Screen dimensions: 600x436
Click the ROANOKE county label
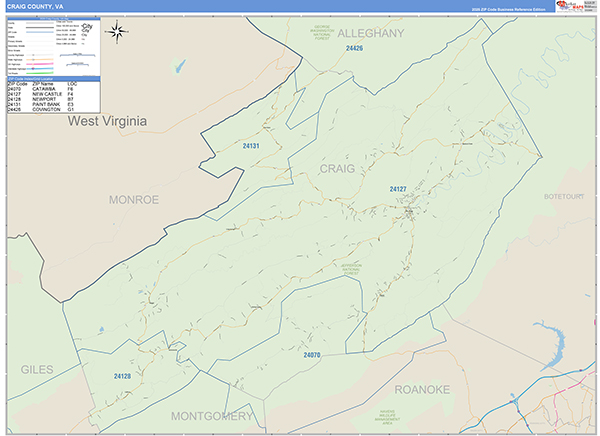click(422, 390)
